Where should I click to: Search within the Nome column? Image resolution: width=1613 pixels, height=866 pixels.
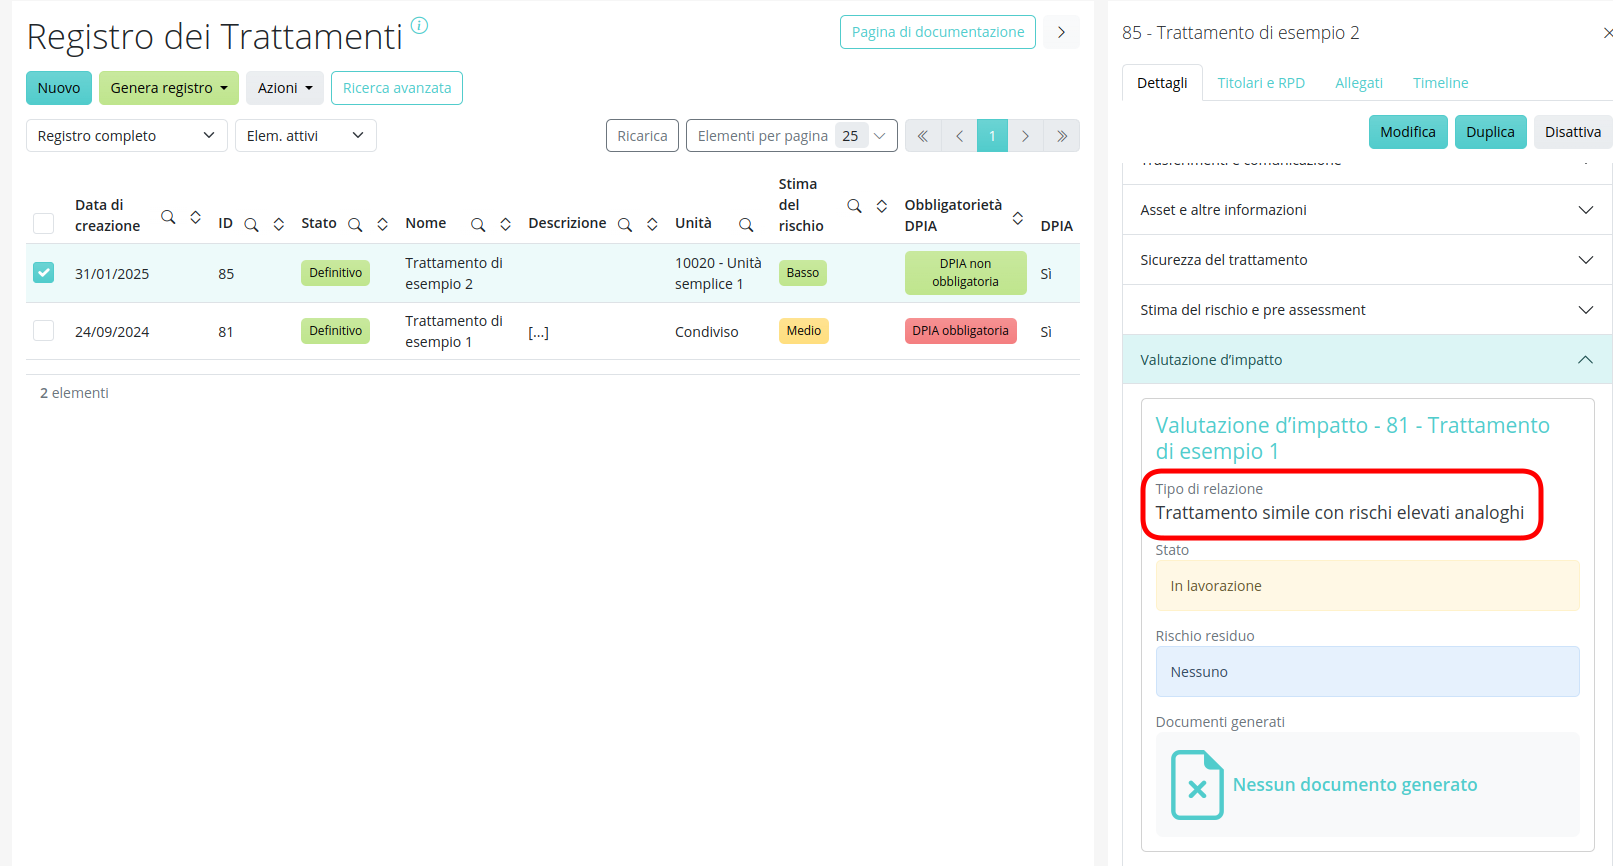point(478,224)
